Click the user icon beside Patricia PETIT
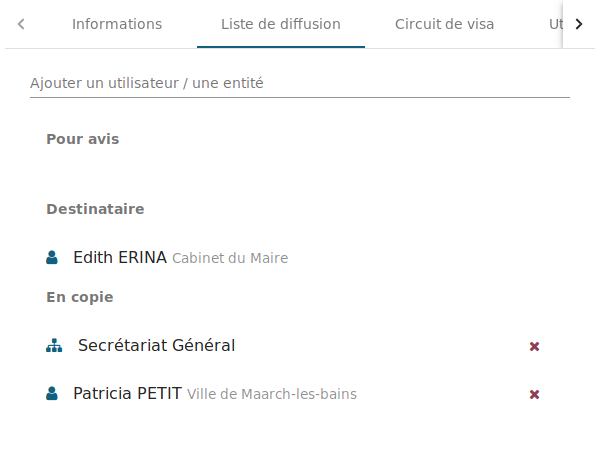The image size is (602, 452). 52,394
